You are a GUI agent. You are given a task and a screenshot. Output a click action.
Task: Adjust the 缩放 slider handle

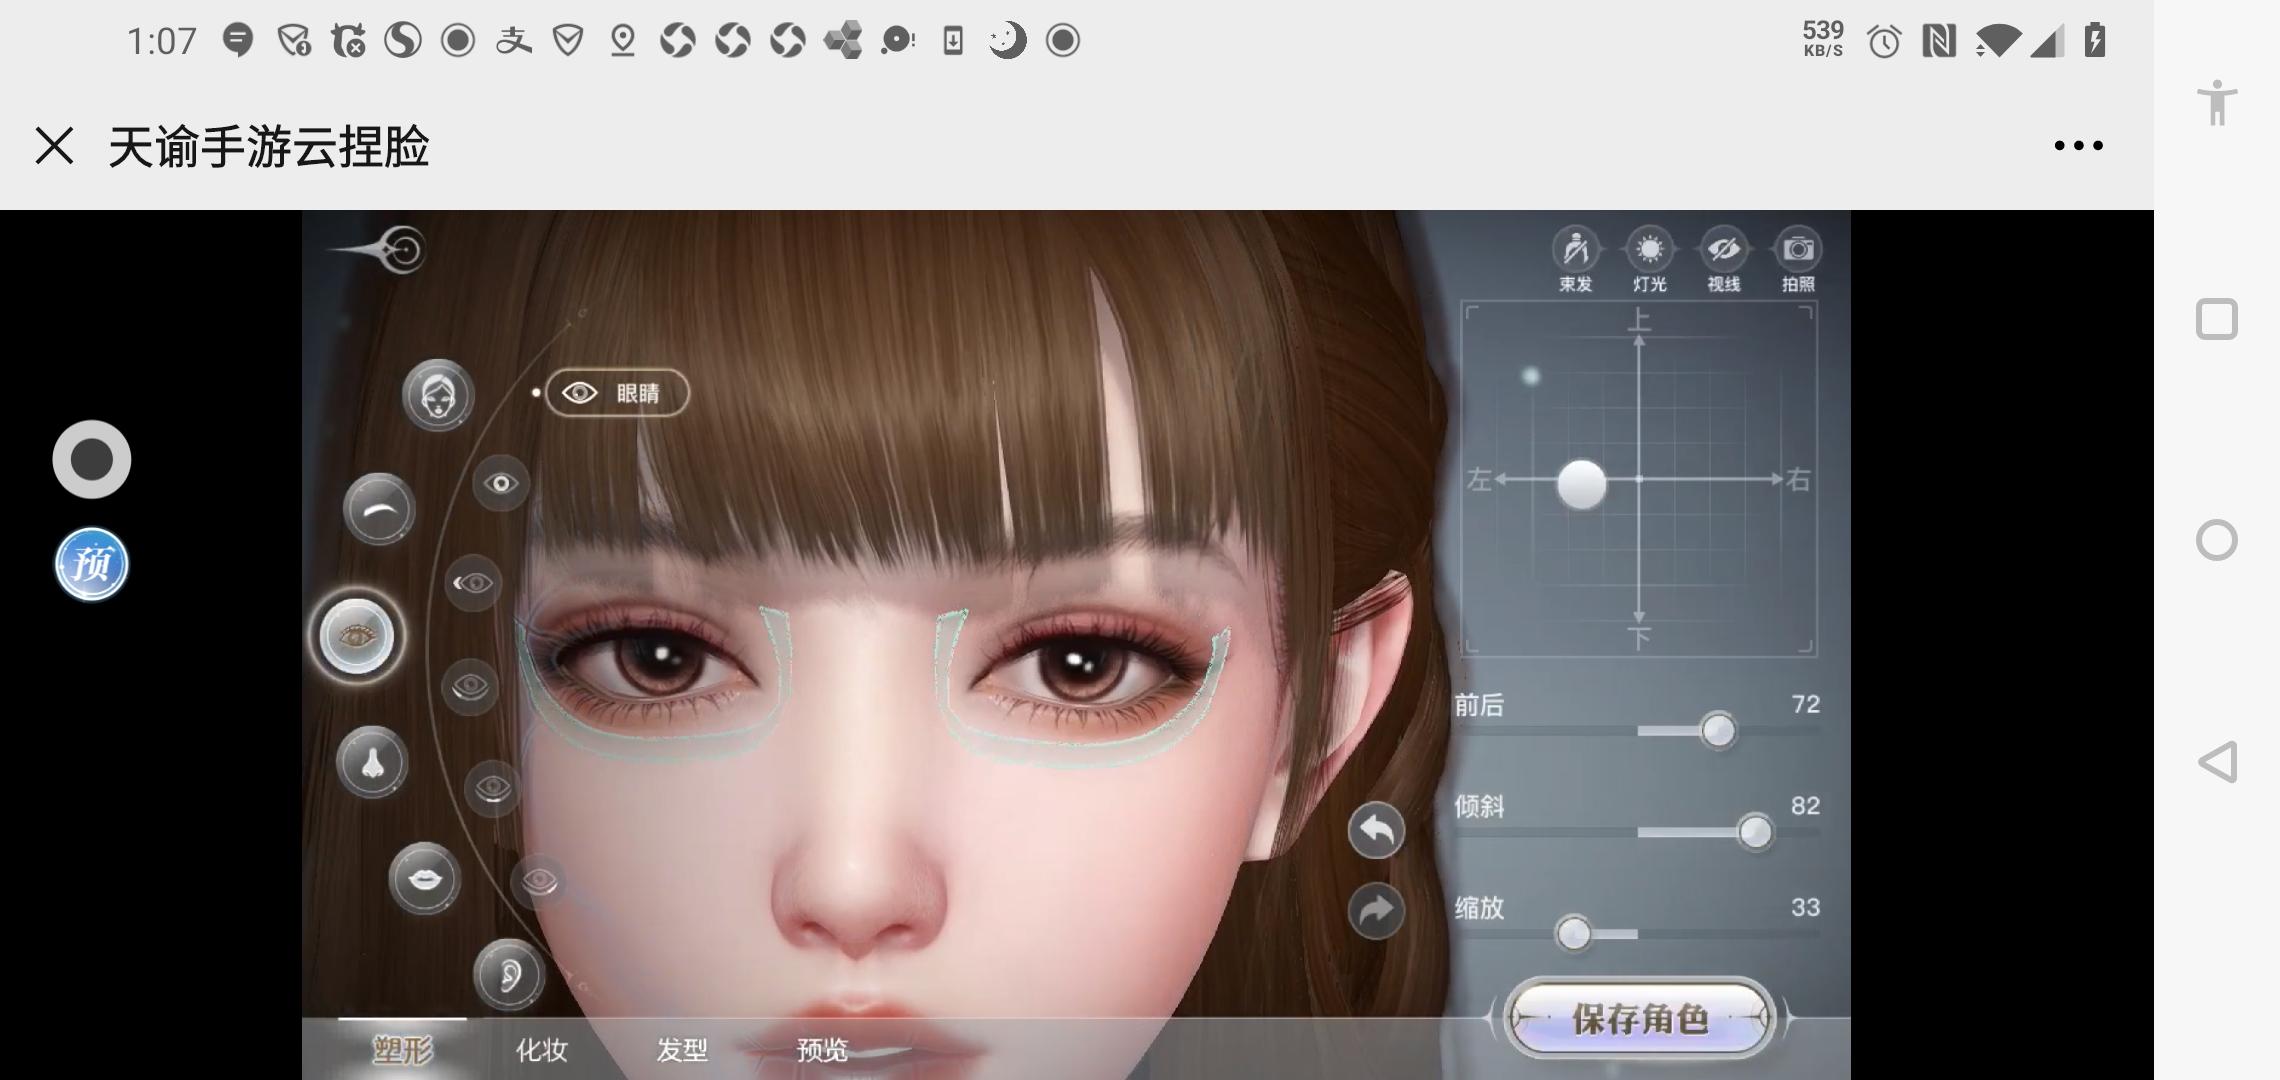click(1574, 934)
